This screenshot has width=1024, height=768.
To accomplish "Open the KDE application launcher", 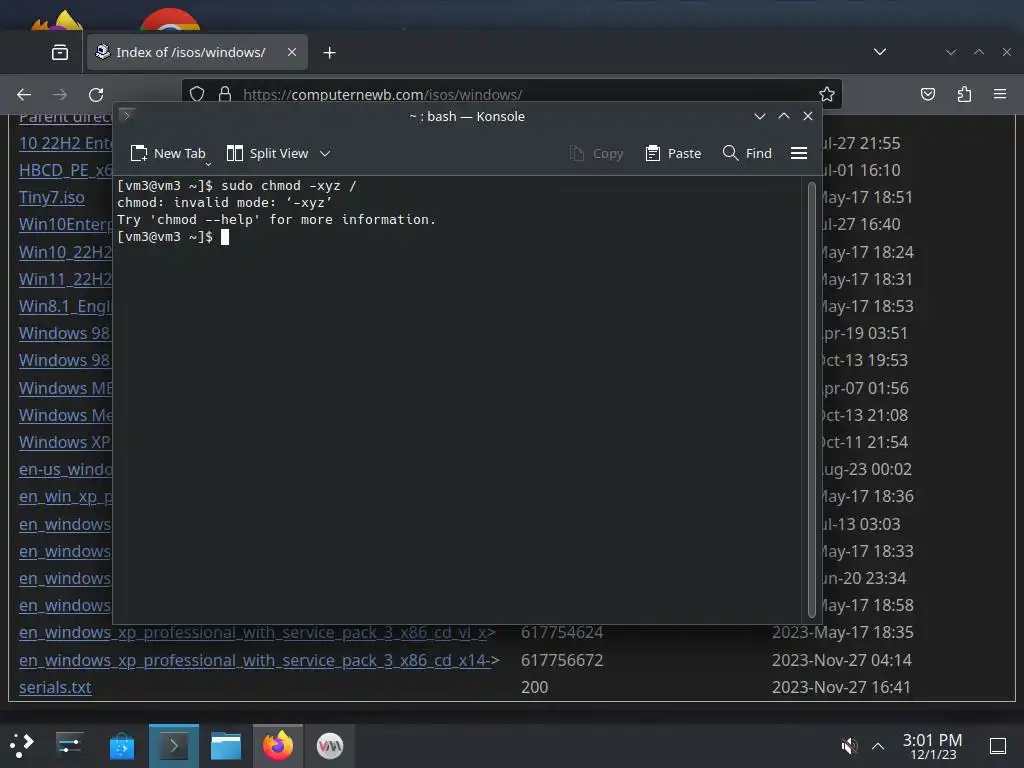I will tap(22, 745).
